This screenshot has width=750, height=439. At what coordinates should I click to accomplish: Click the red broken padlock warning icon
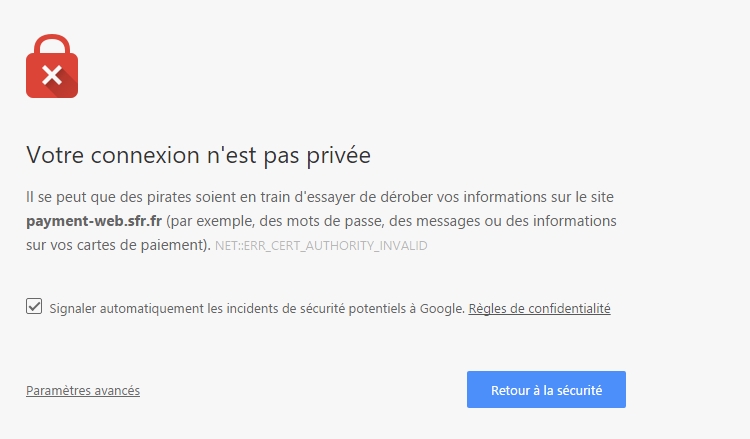pyautogui.click(x=52, y=66)
